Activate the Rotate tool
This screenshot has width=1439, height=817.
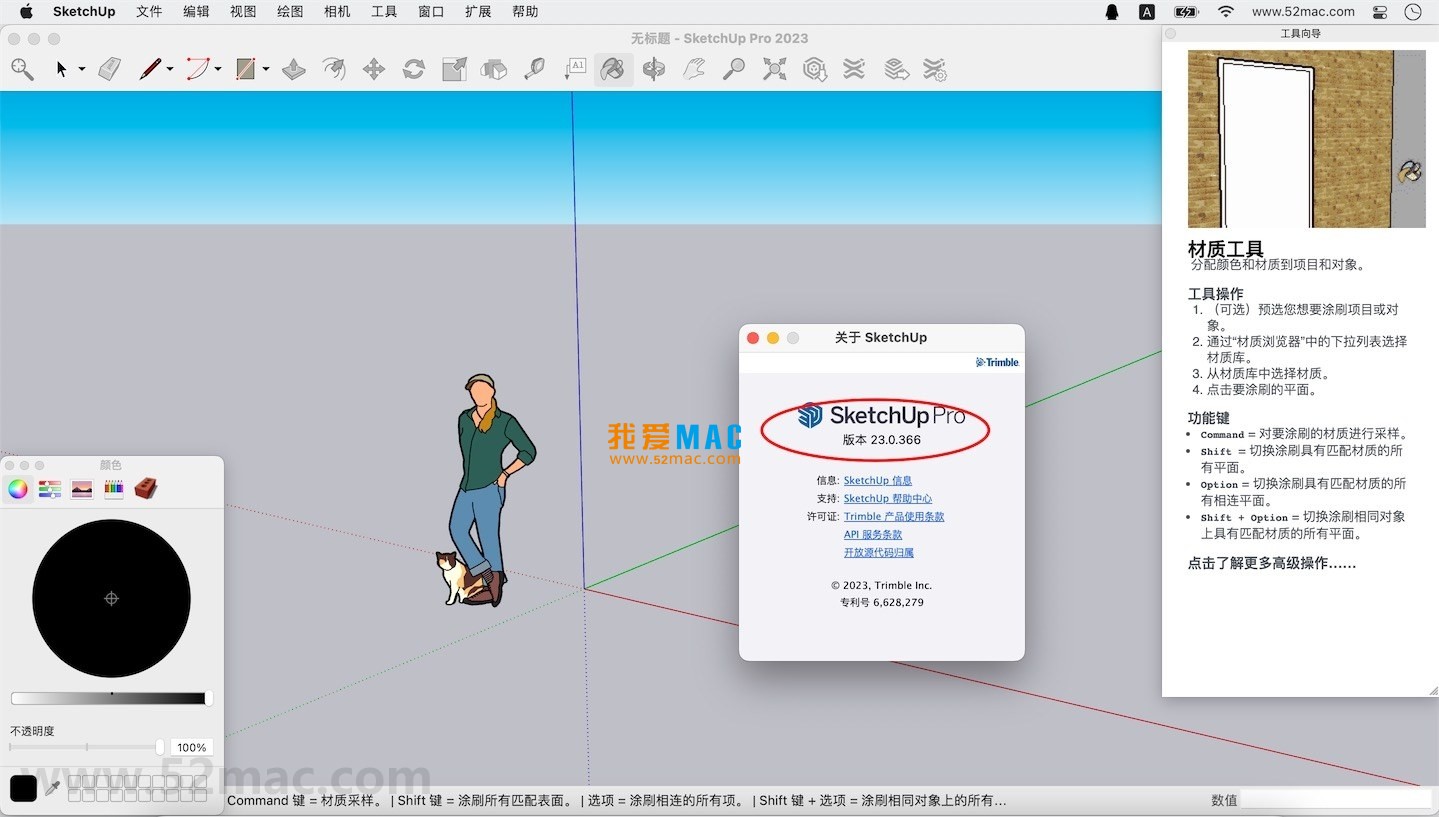click(414, 69)
